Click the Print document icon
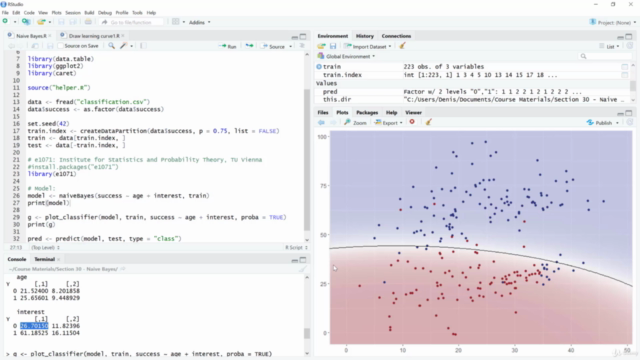640x360 pixels. coord(88,22)
